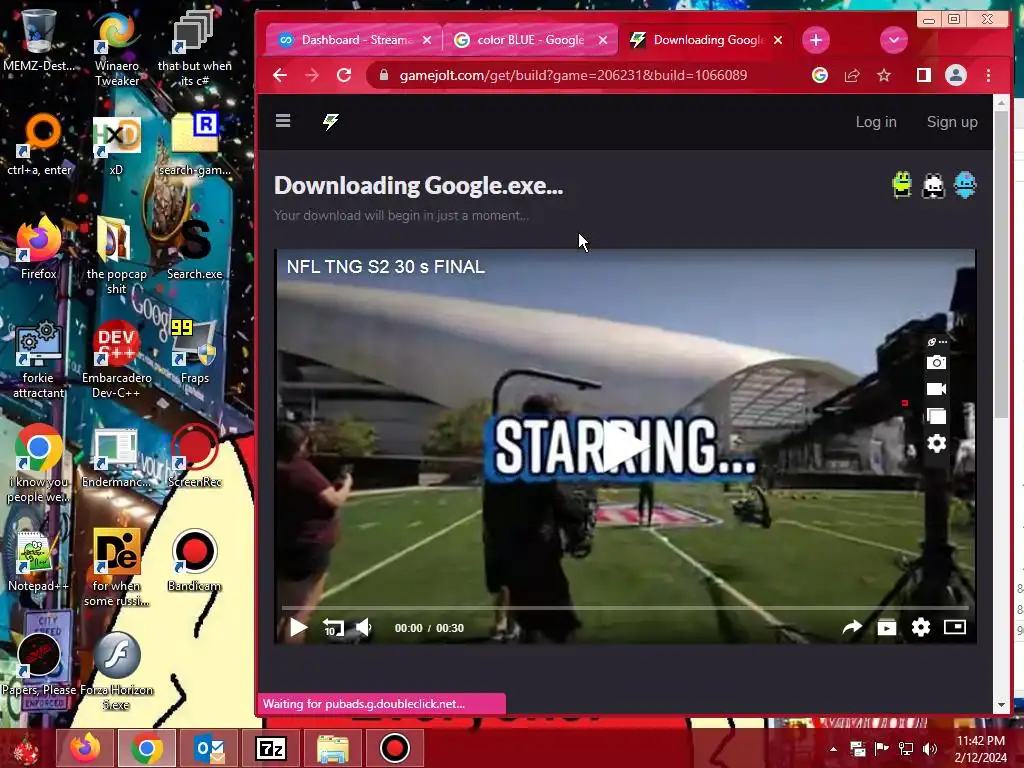Mute the video with the speaker icon
Screen dimensions: 1024x768
tap(364, 628)
